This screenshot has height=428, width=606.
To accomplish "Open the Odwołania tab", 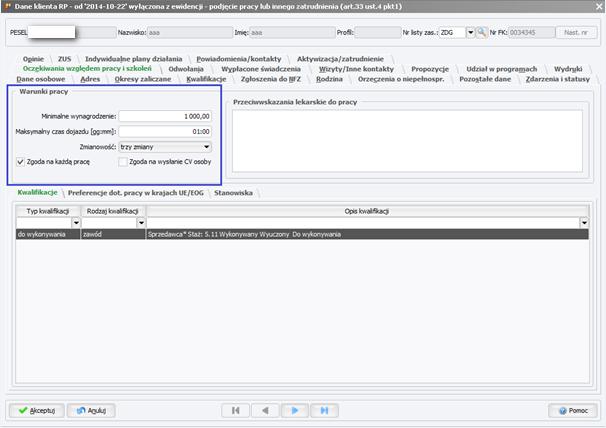I will point(186,69).
